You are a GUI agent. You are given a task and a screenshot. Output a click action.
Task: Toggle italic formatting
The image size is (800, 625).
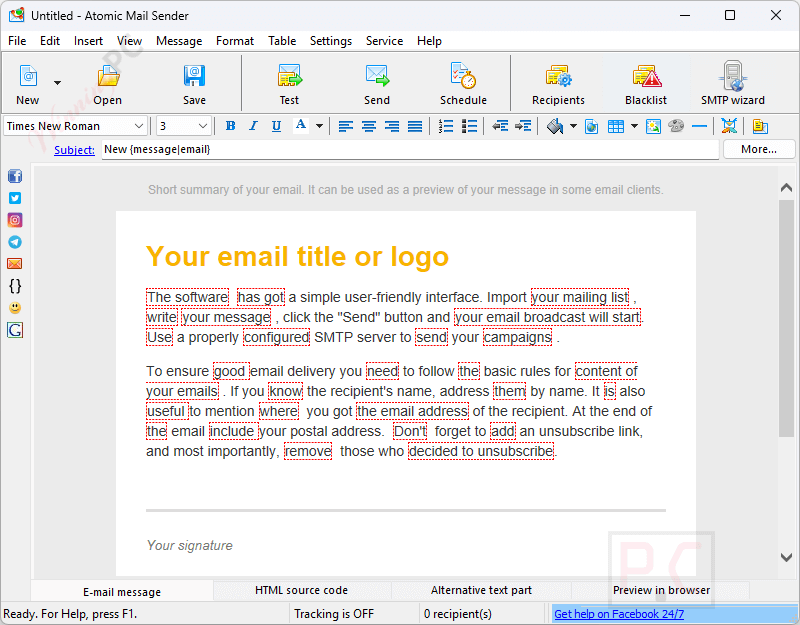coord(253,126)
